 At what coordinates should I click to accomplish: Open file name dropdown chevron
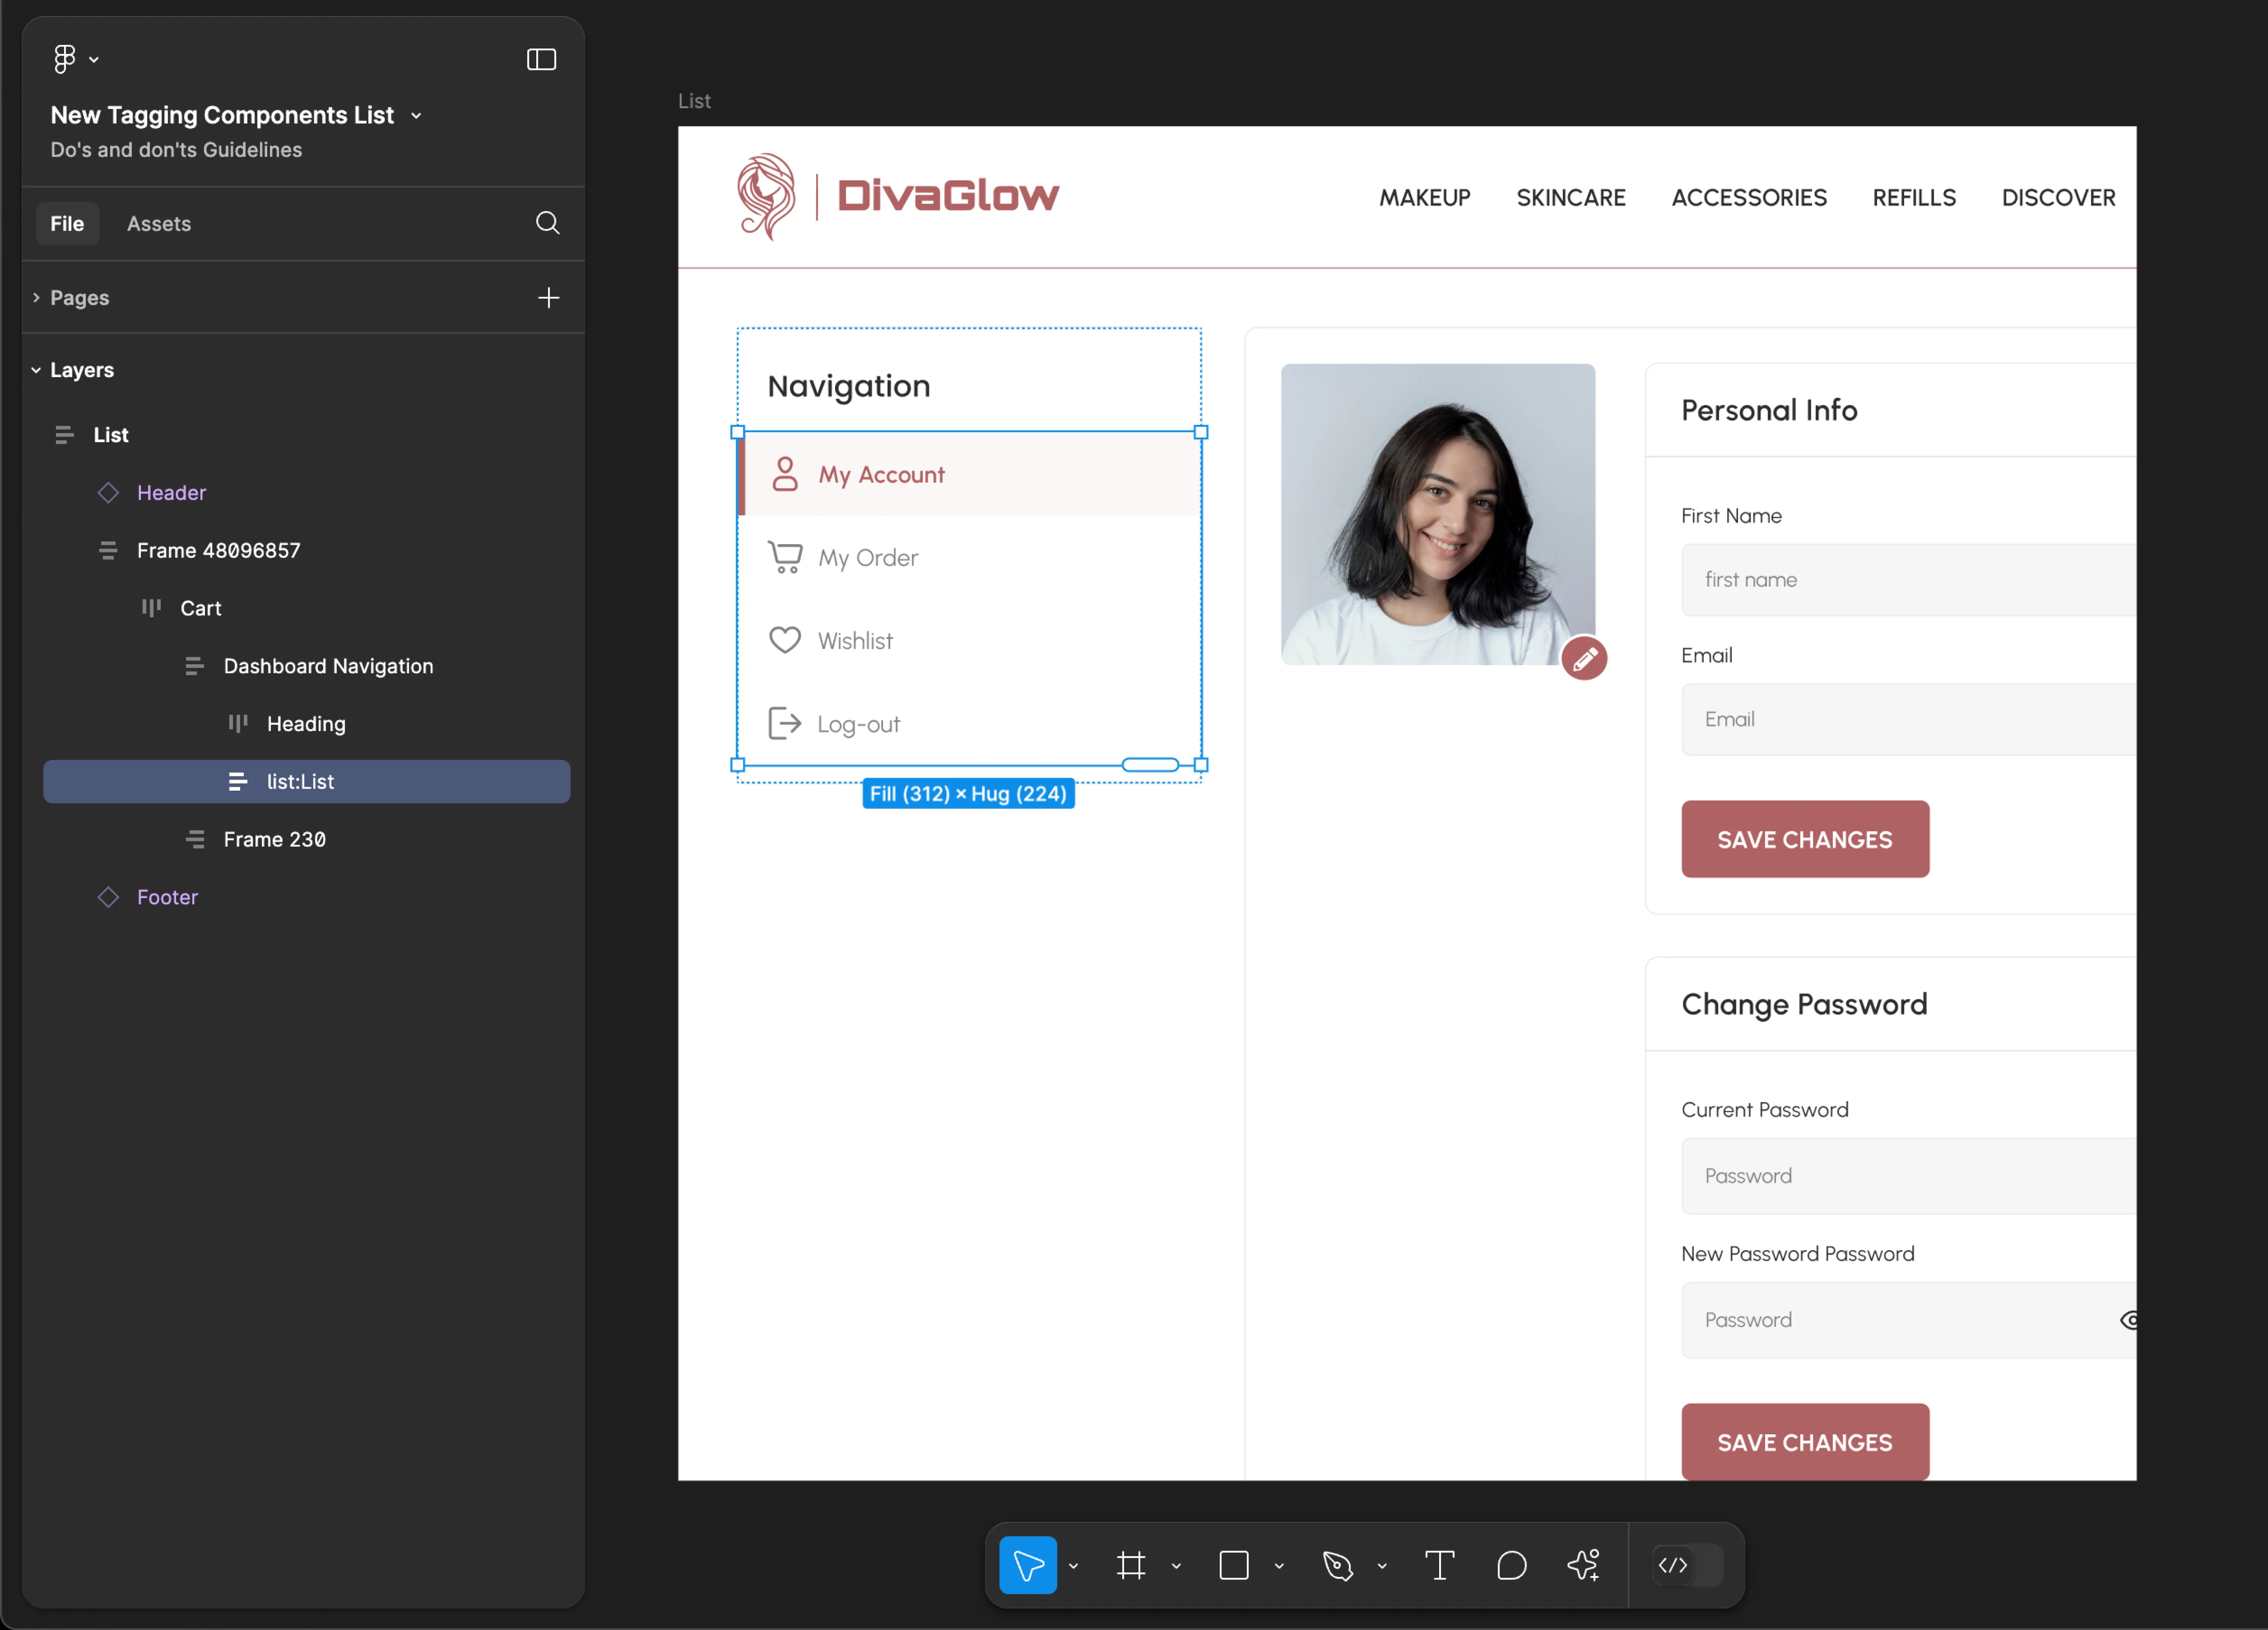click(x=416, y=116)
